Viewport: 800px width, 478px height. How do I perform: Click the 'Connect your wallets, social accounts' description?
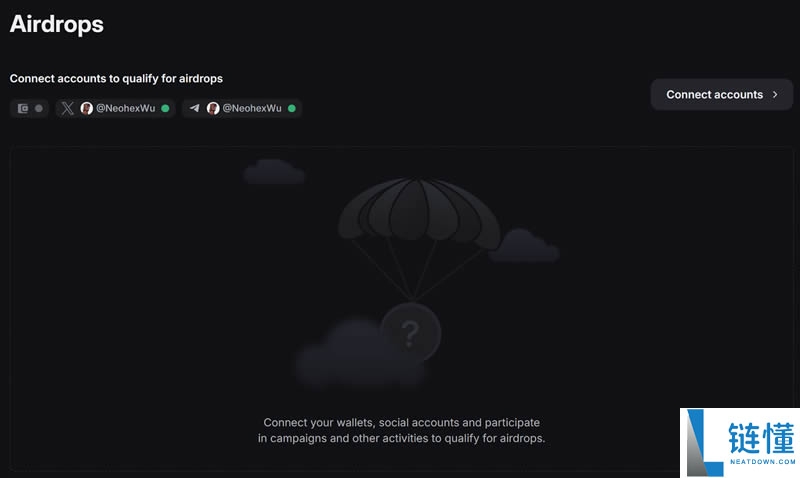[x=402, y=430]
